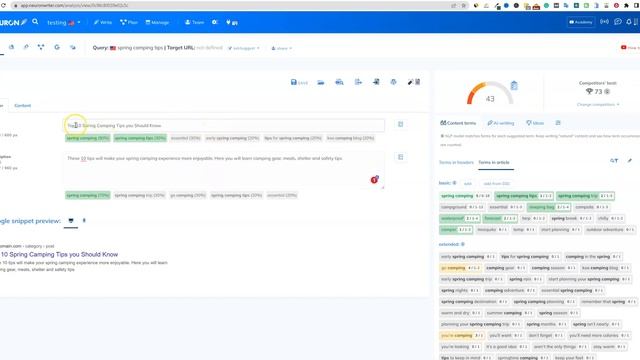640x360 pixels.
Task: Click the 'not defined' target URL link
Action: coord(209,48)
